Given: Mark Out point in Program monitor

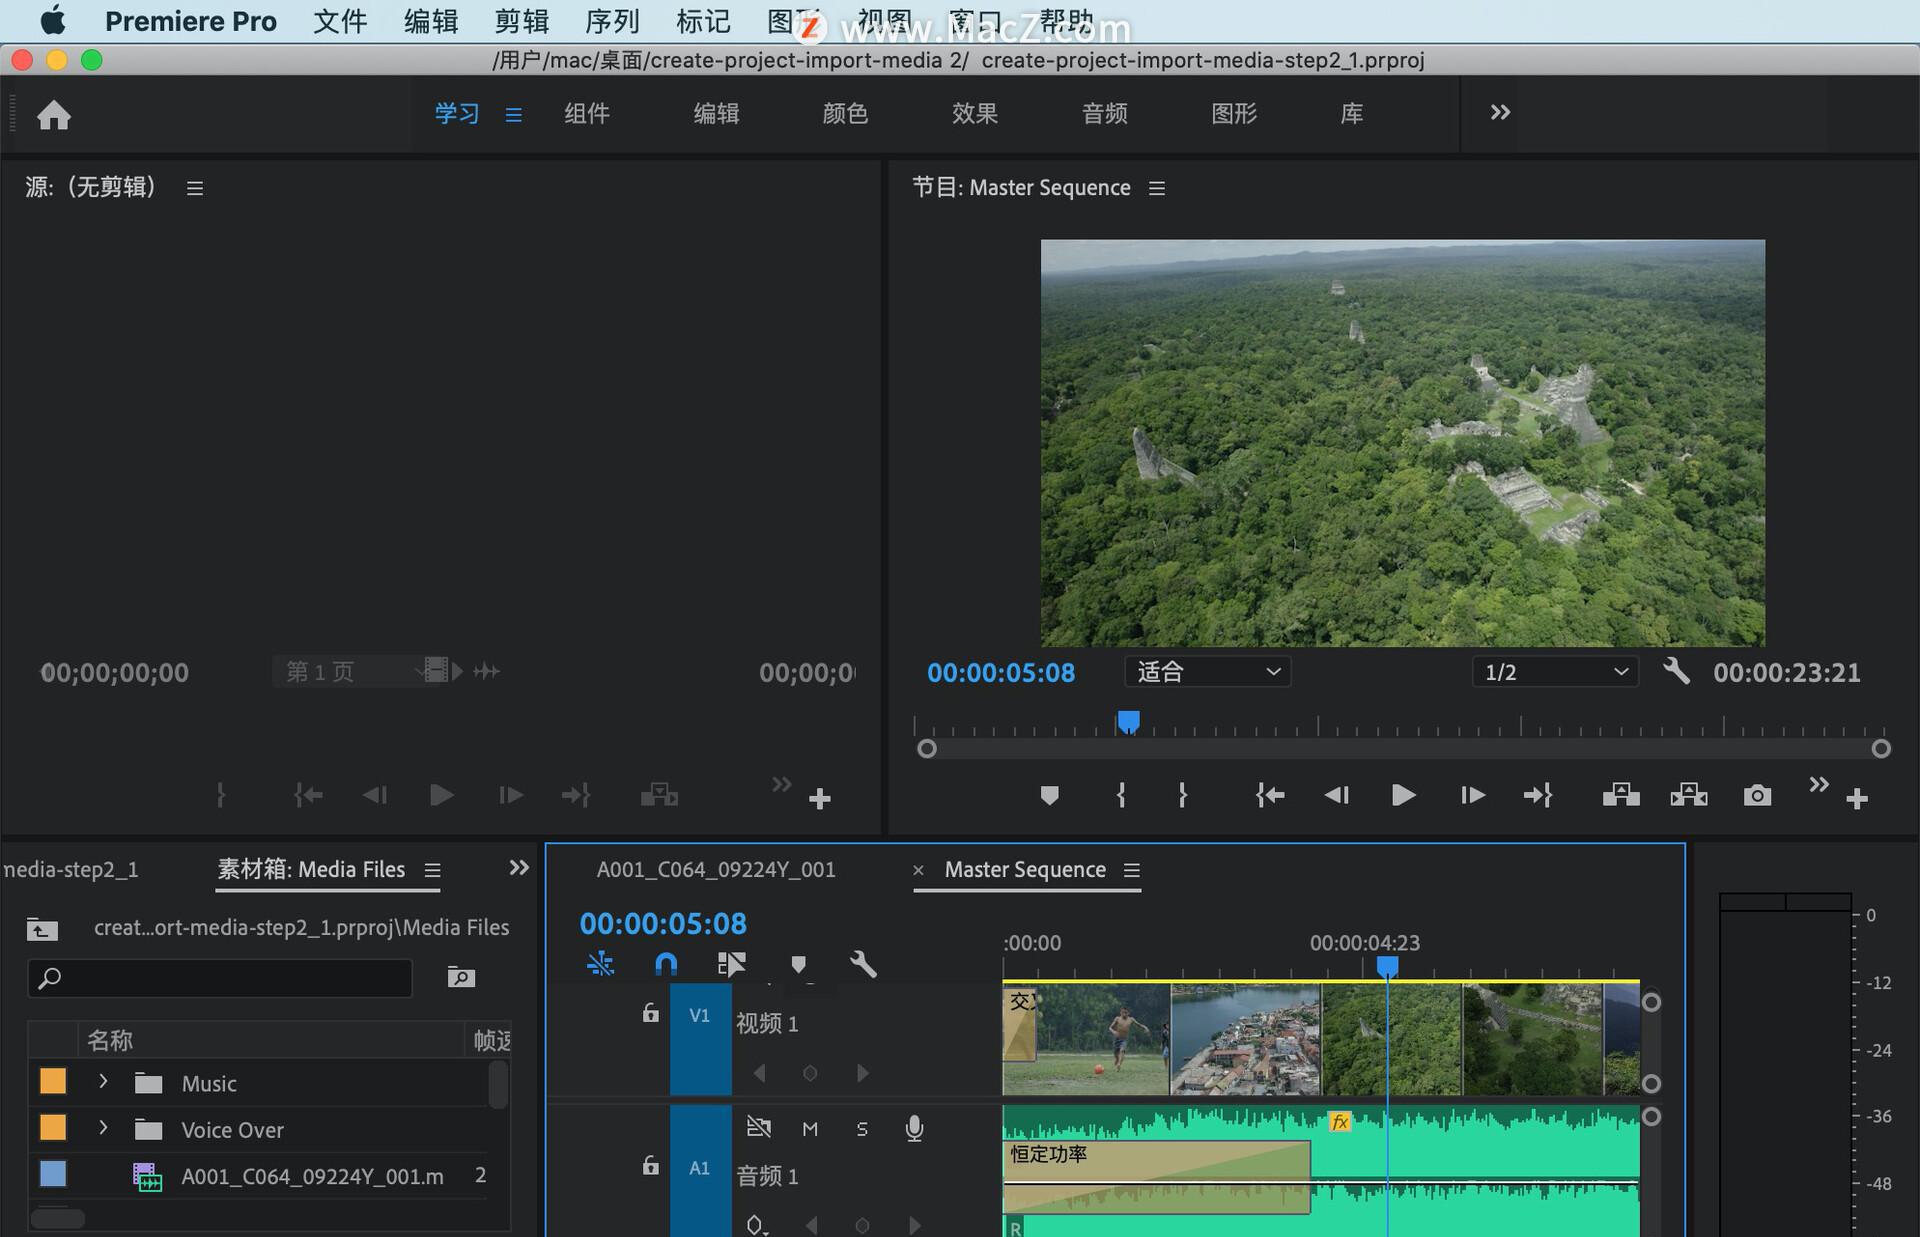Looking at the screenshot, I should [x=1183, y=796].
